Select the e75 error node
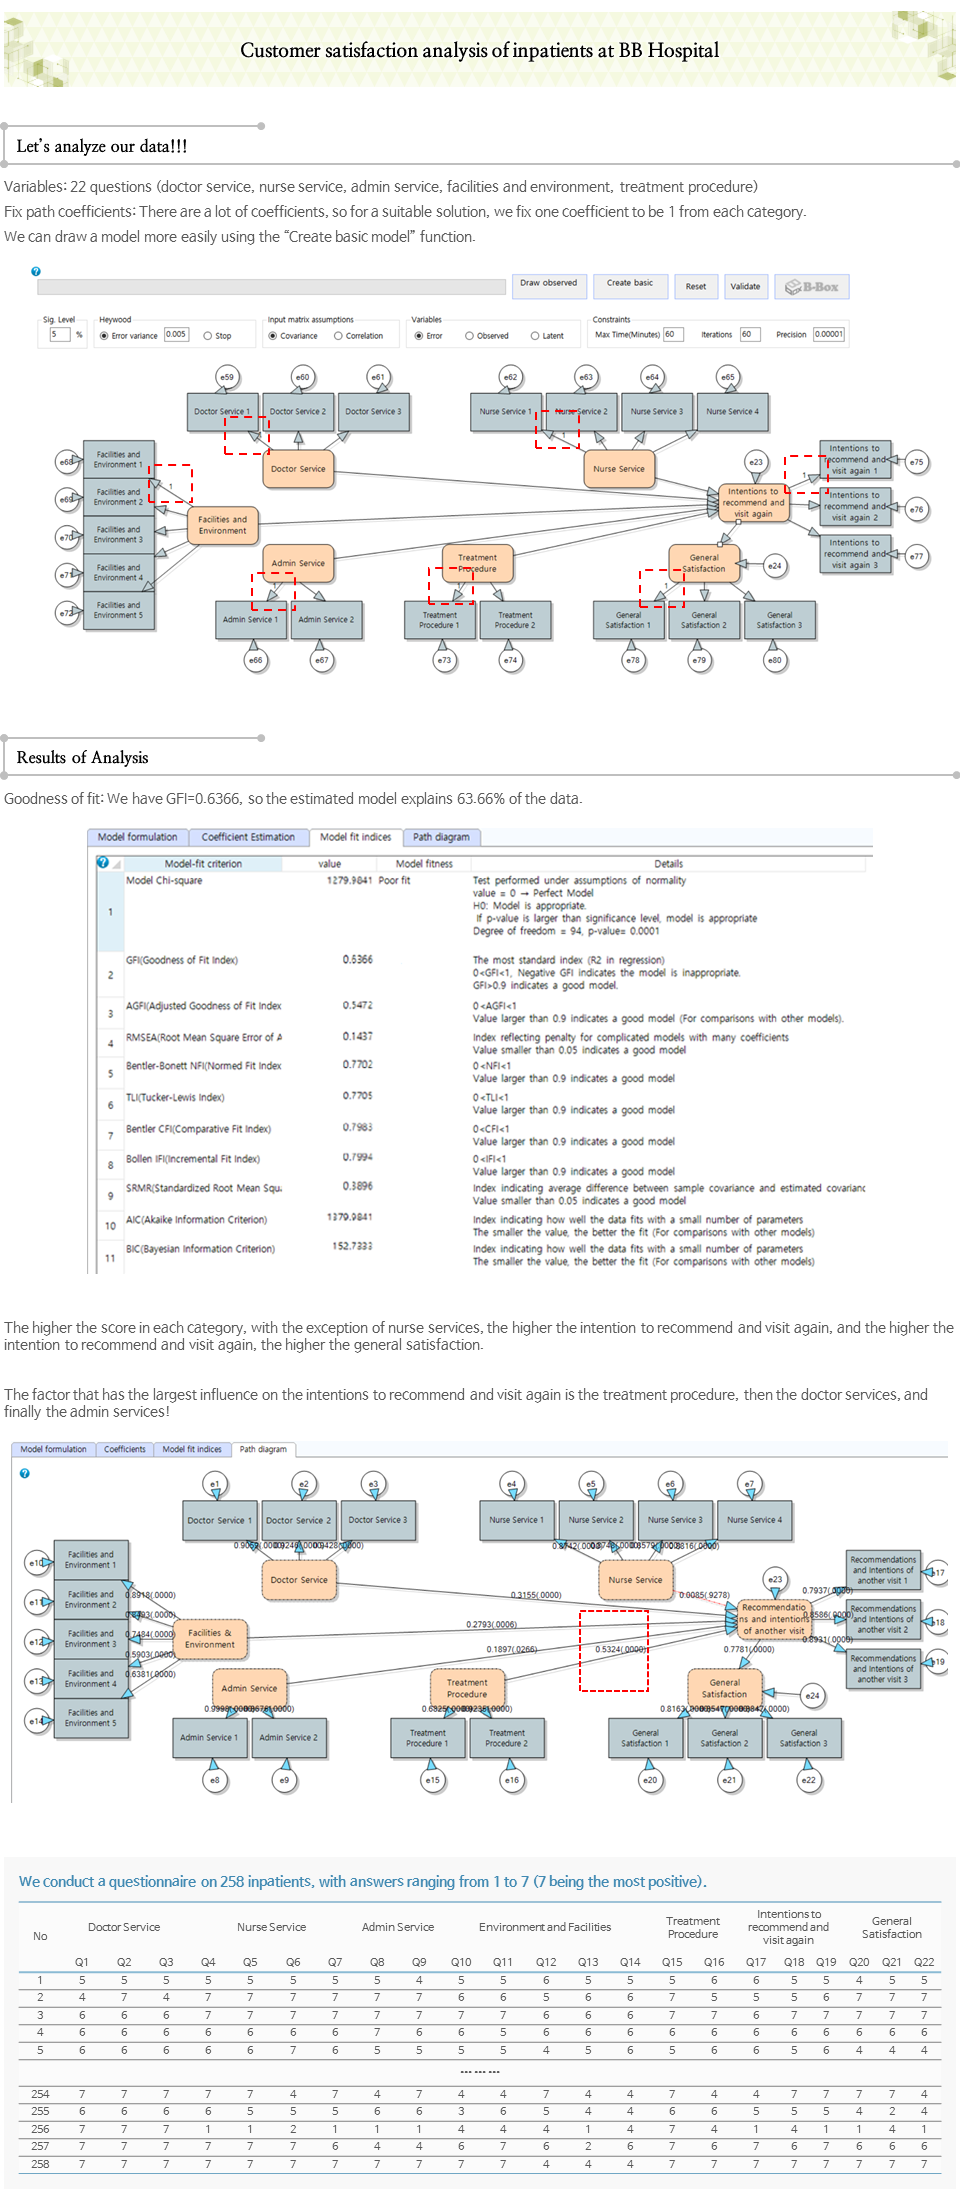The height and width of the screenshot is (2200, 960). pyautogui.click(x=916, y=462)
